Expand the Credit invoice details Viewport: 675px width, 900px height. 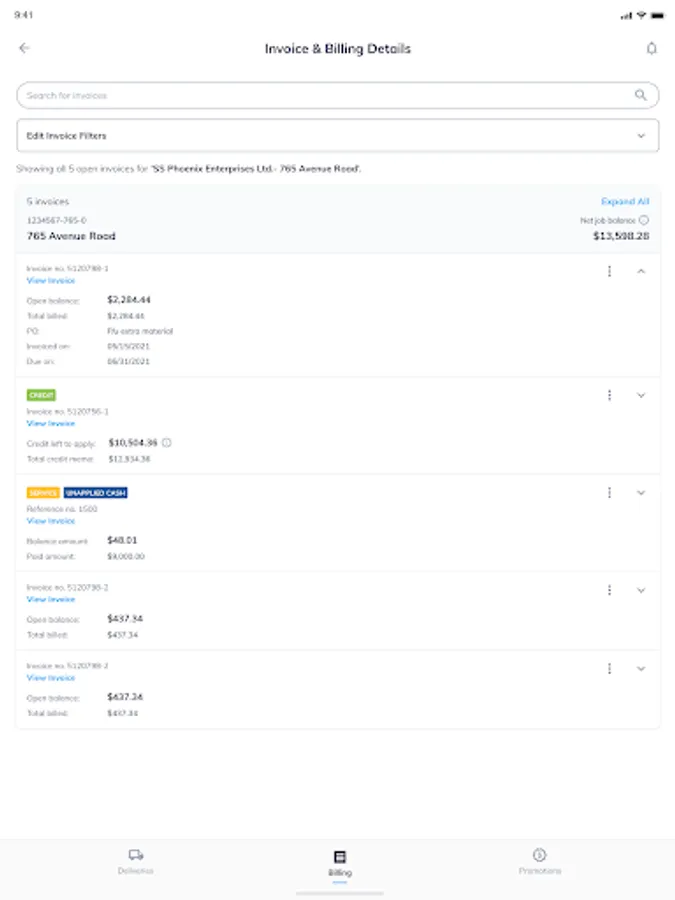click(x=641, y=395)
